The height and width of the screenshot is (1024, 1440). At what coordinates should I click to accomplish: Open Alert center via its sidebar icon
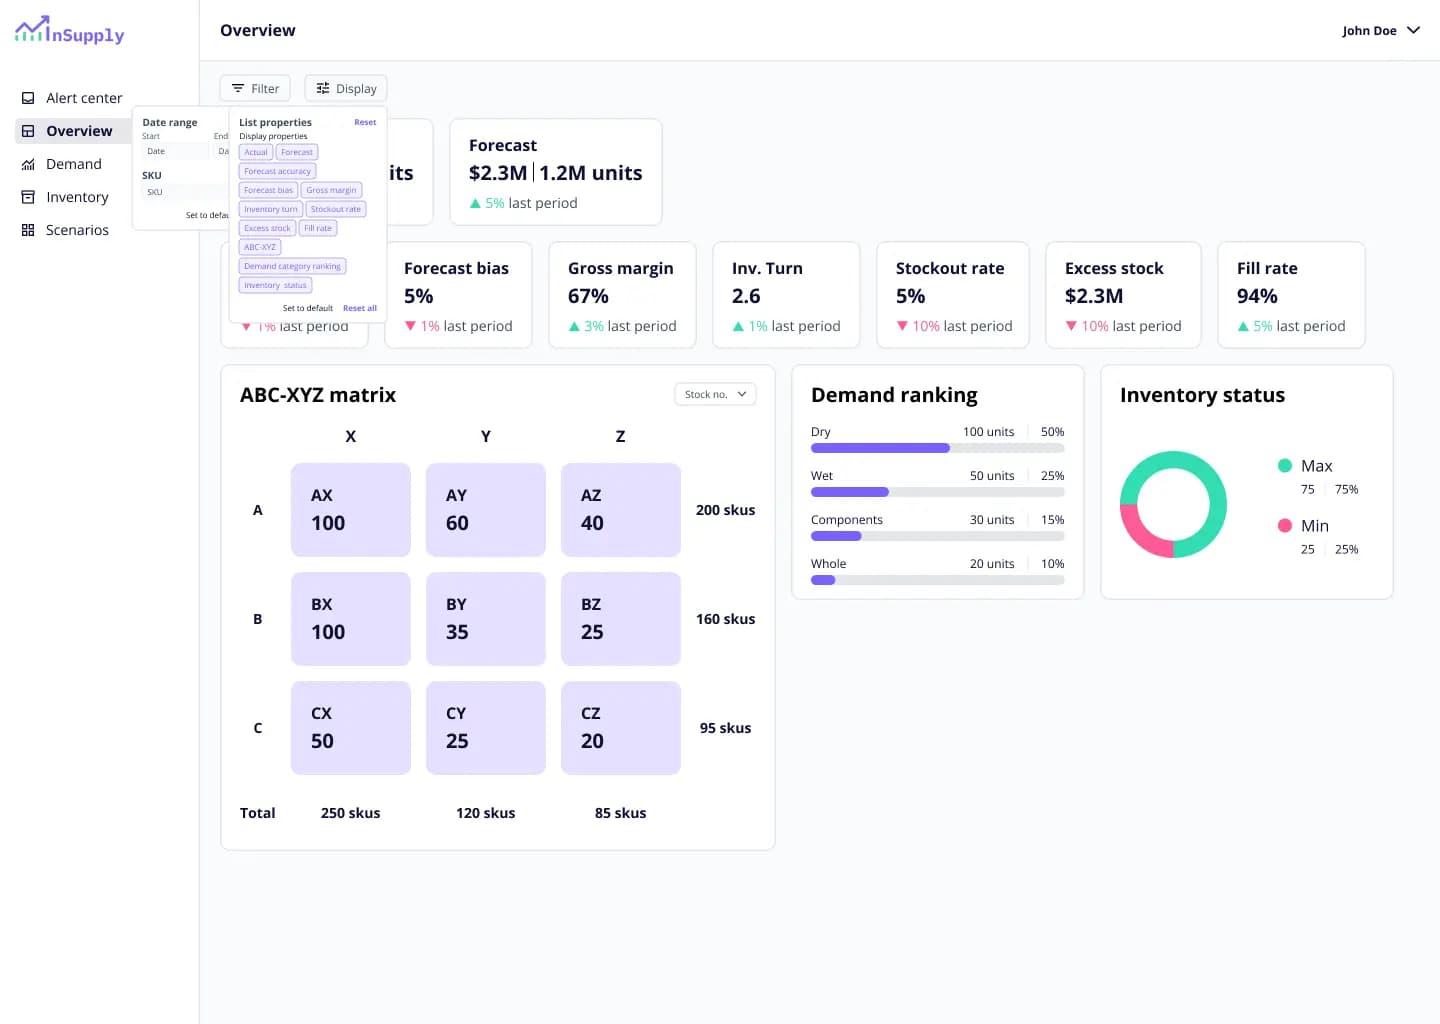pyautogui.click(x=28, y=98)
